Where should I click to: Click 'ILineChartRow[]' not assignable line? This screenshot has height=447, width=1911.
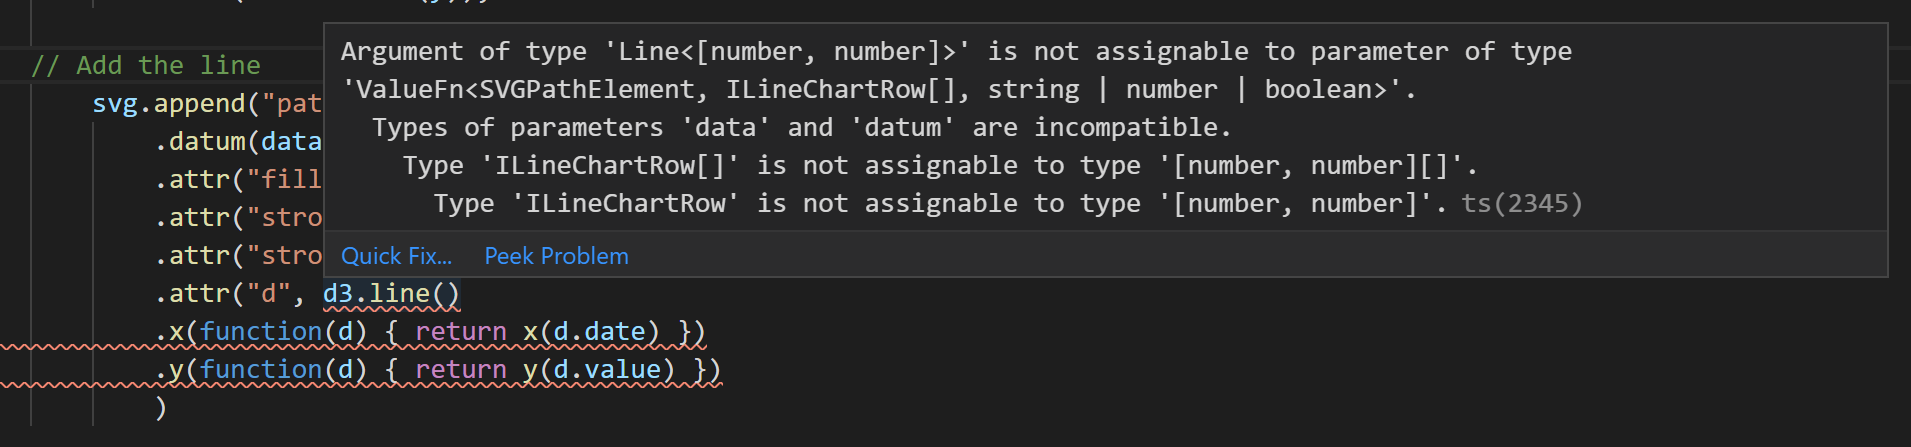[x=940, y=166]
